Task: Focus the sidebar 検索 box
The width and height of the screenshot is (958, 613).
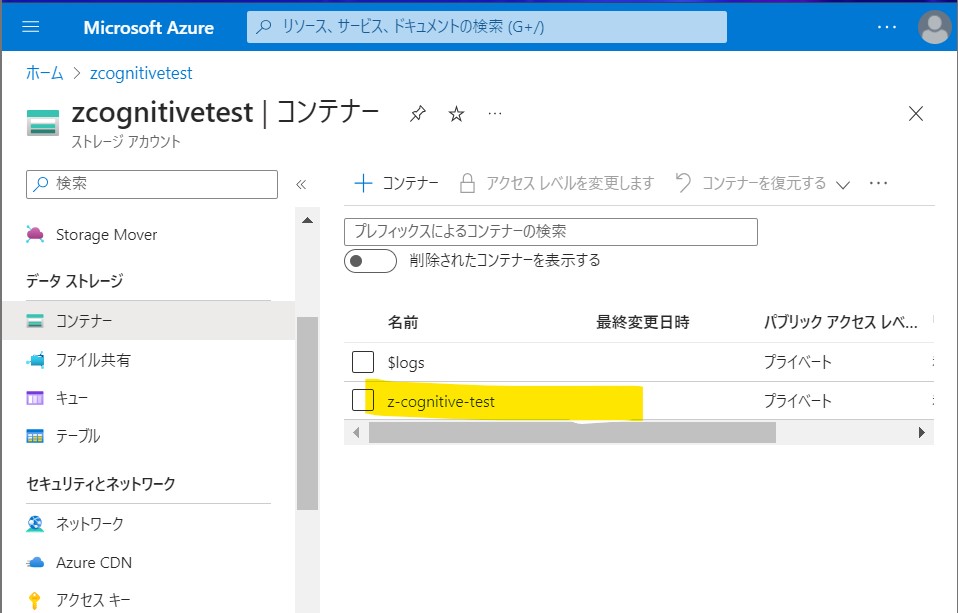Action: [x=152, y=184]
